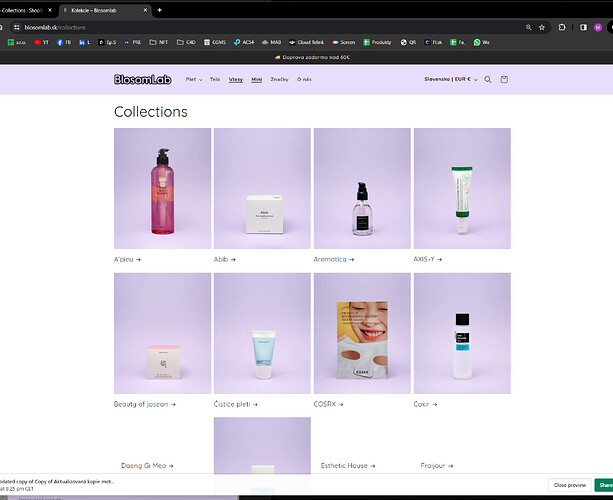Open the Cloud Telek bookmark
613x500 pixels.
tap(307, 43)
